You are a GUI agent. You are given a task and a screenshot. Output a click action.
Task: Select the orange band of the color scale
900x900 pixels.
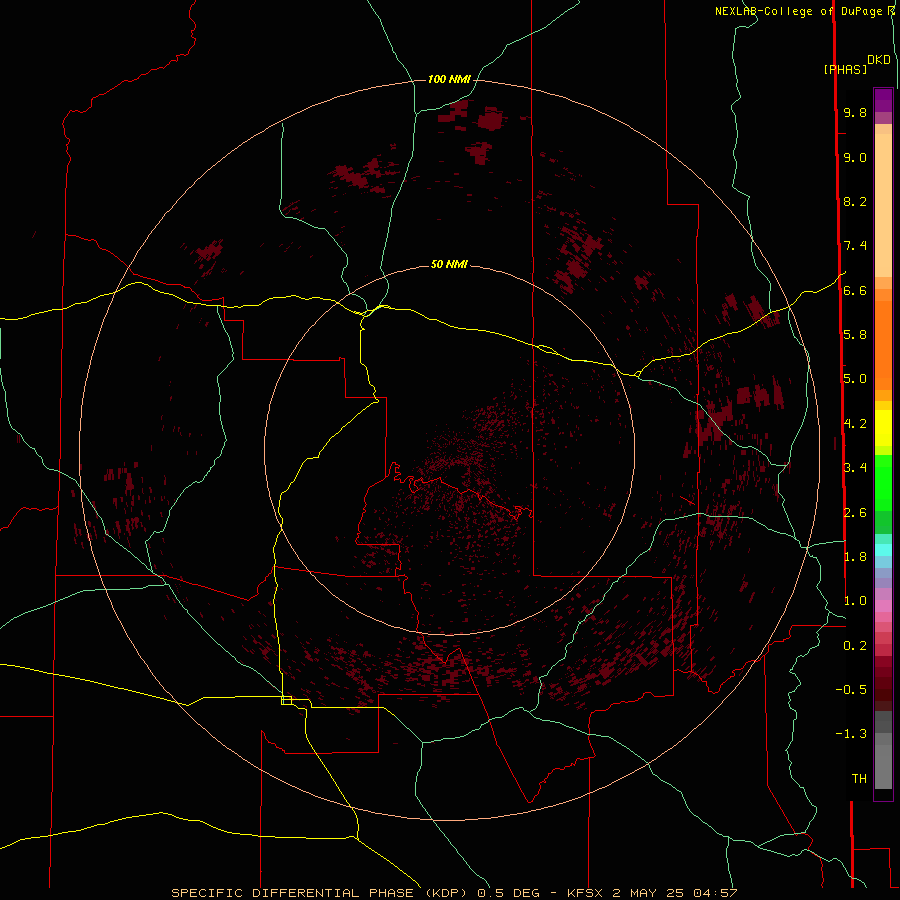click(883, 344)
